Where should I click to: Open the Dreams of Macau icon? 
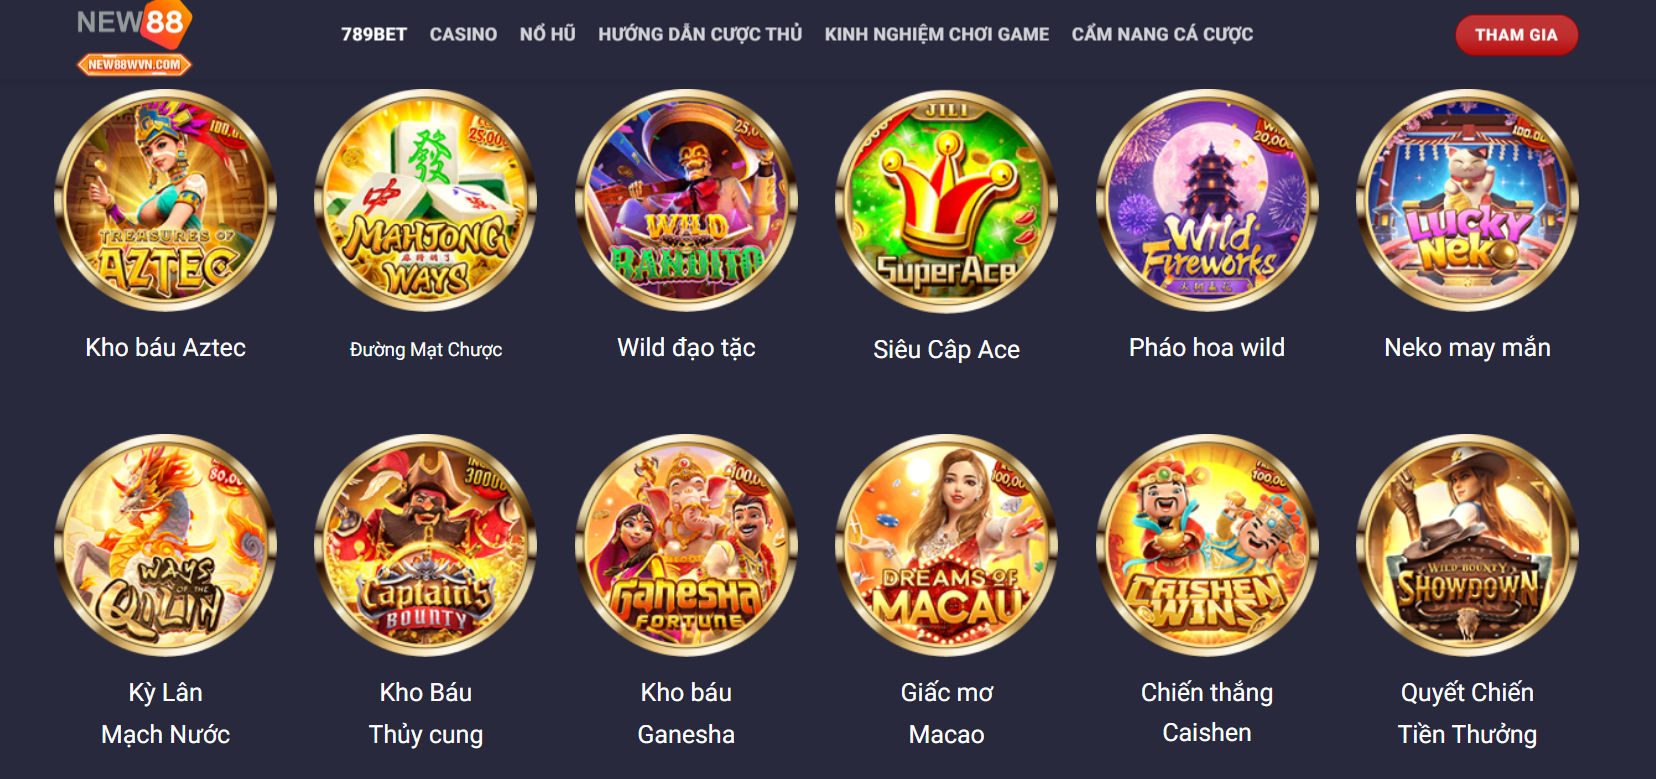coord(947,545)
